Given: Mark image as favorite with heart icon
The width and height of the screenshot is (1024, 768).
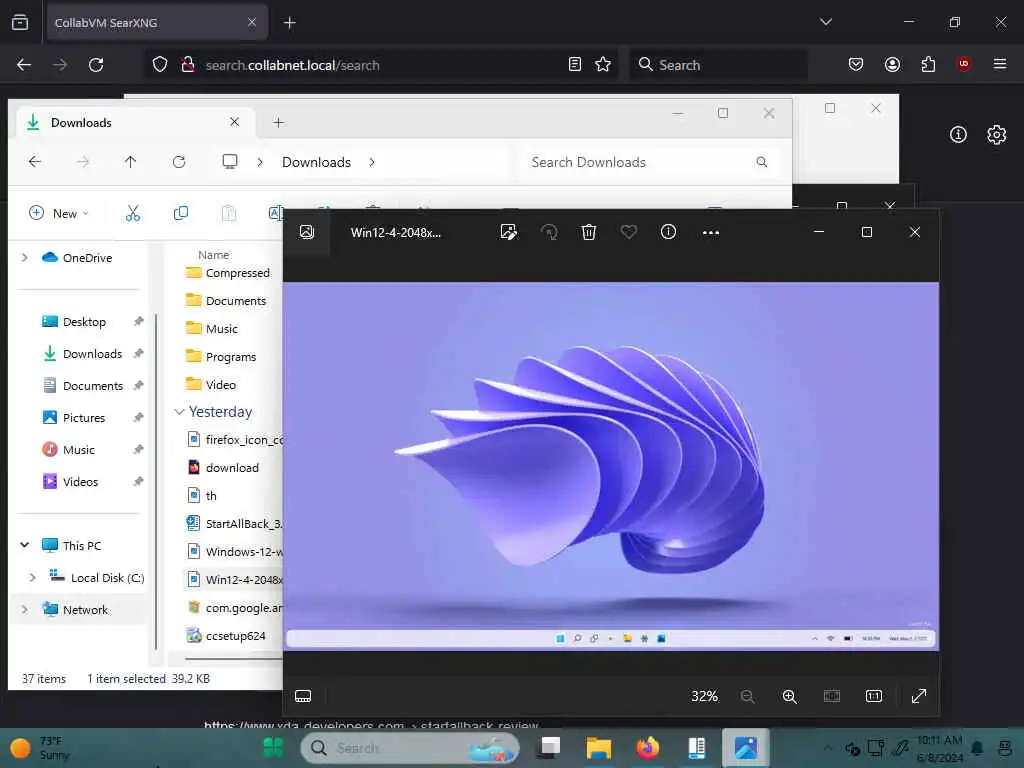Looking at the screenshot, I should pyautogui.click(x=628, y=232).
